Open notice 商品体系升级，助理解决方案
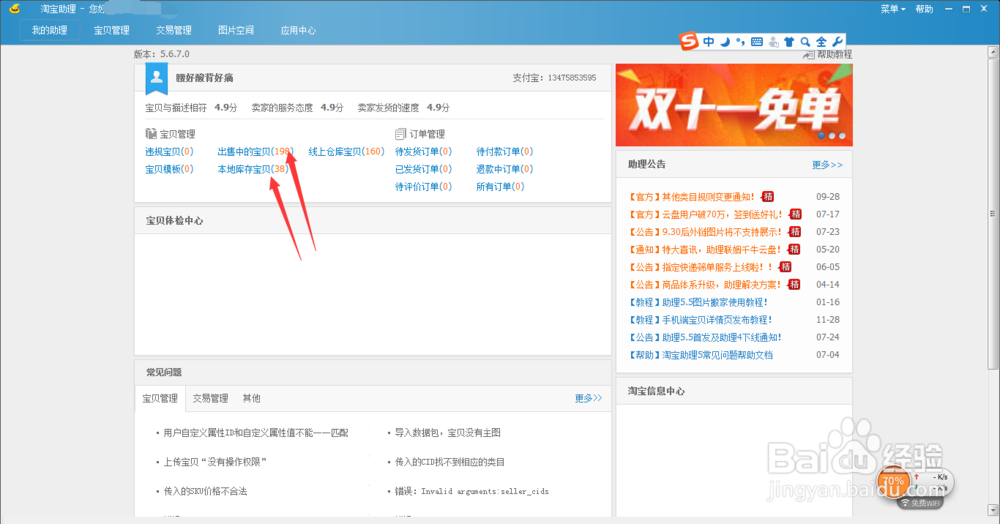 tap(705, 285)
